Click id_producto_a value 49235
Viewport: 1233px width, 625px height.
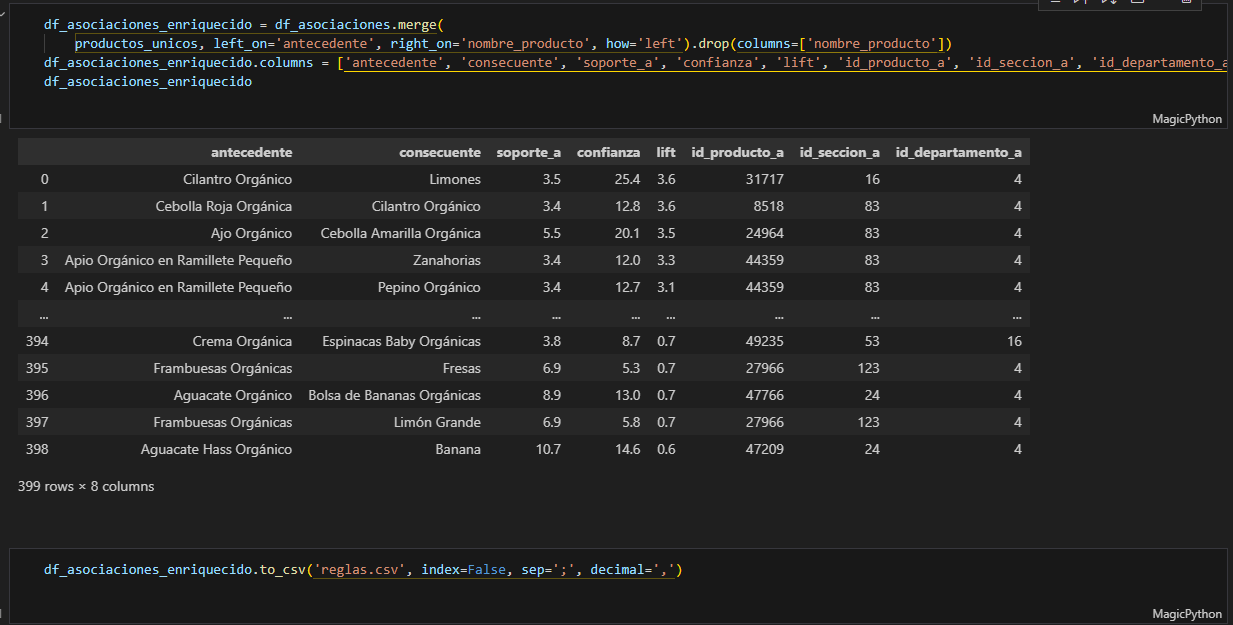(x=765, y=341)
